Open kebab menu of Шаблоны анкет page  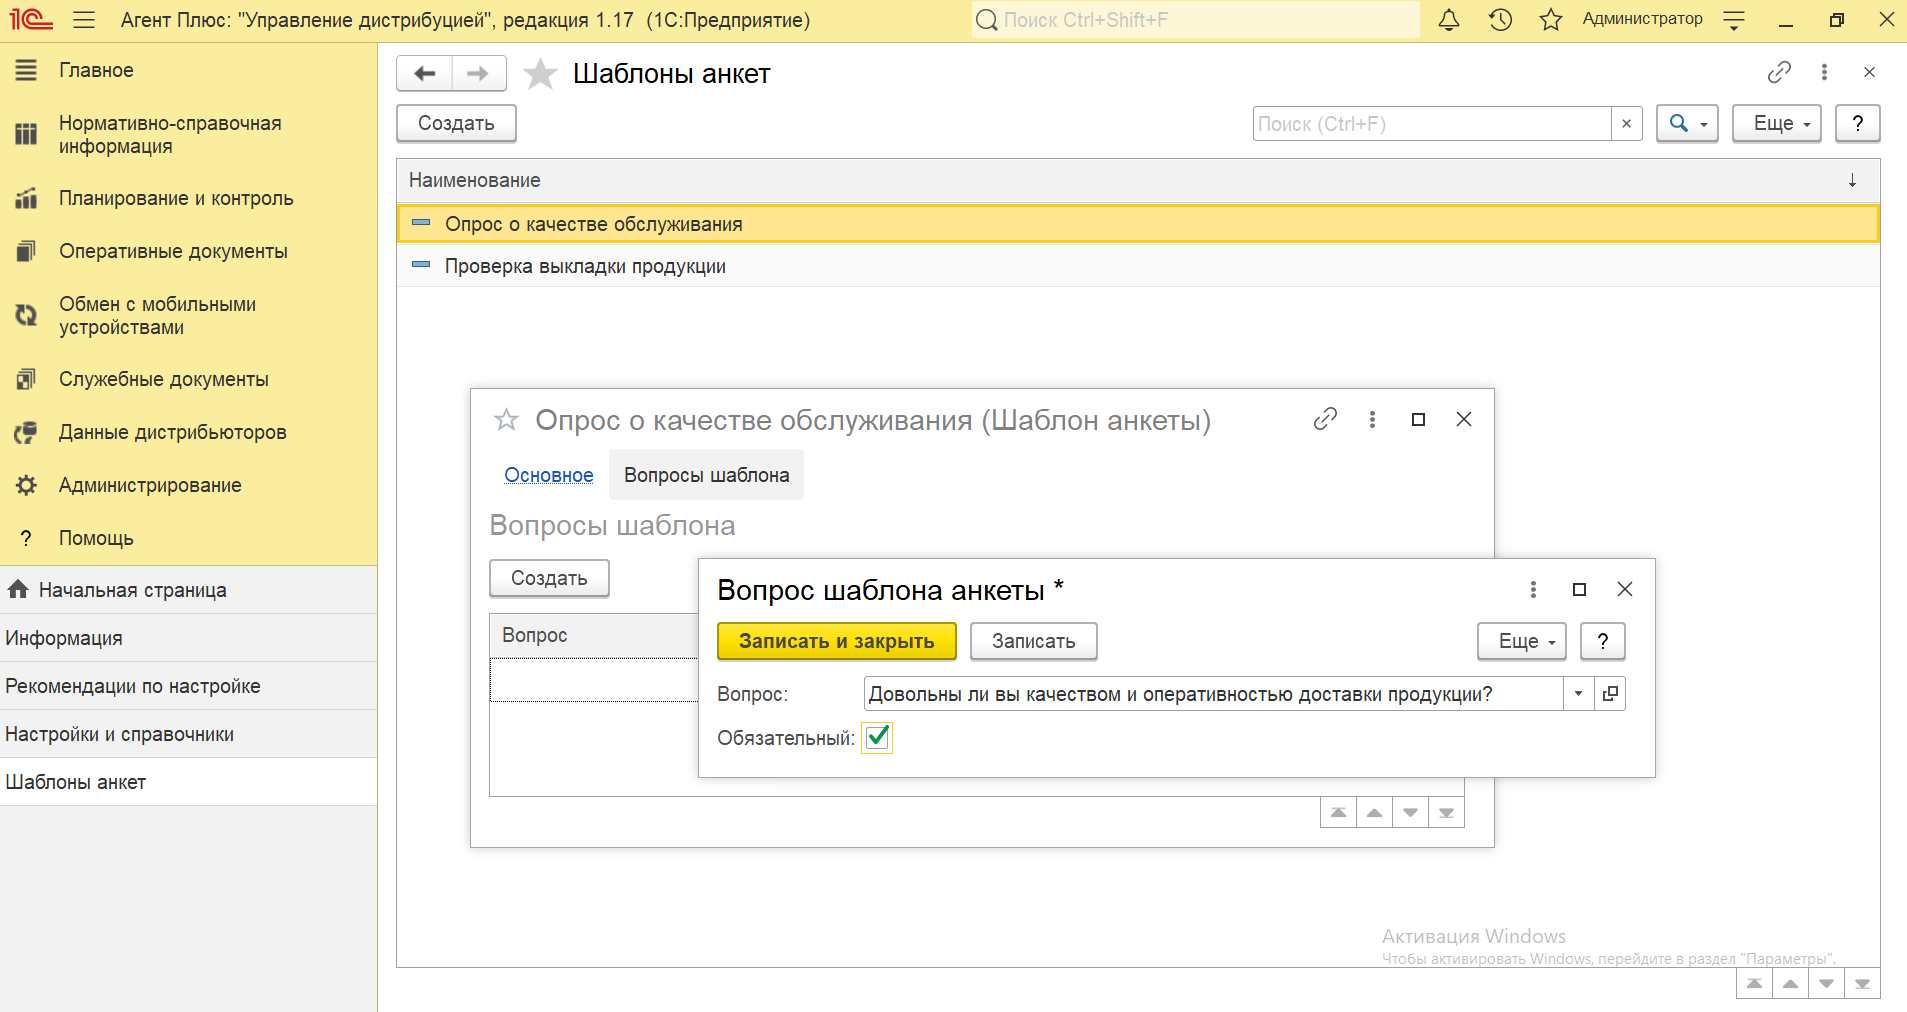[x=1824, y=72]
